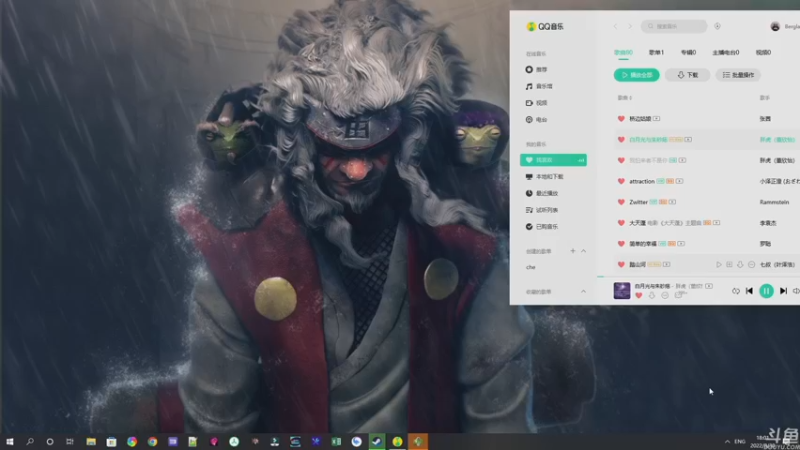Open MV icon next to 大天蓬 song
This screenshot has height=450, width=800.
[x=716, y=223]
